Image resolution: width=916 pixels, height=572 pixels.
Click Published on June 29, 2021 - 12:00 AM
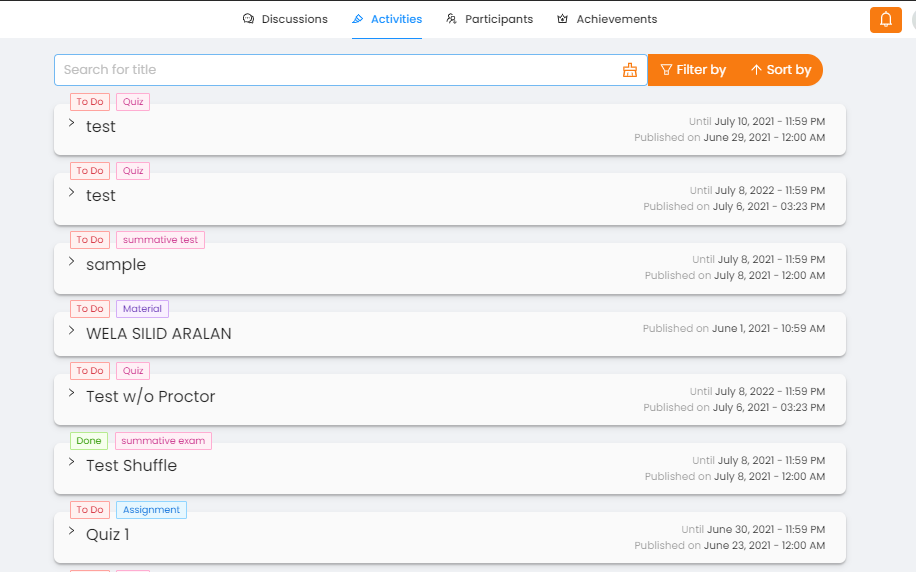coord(730,137)
